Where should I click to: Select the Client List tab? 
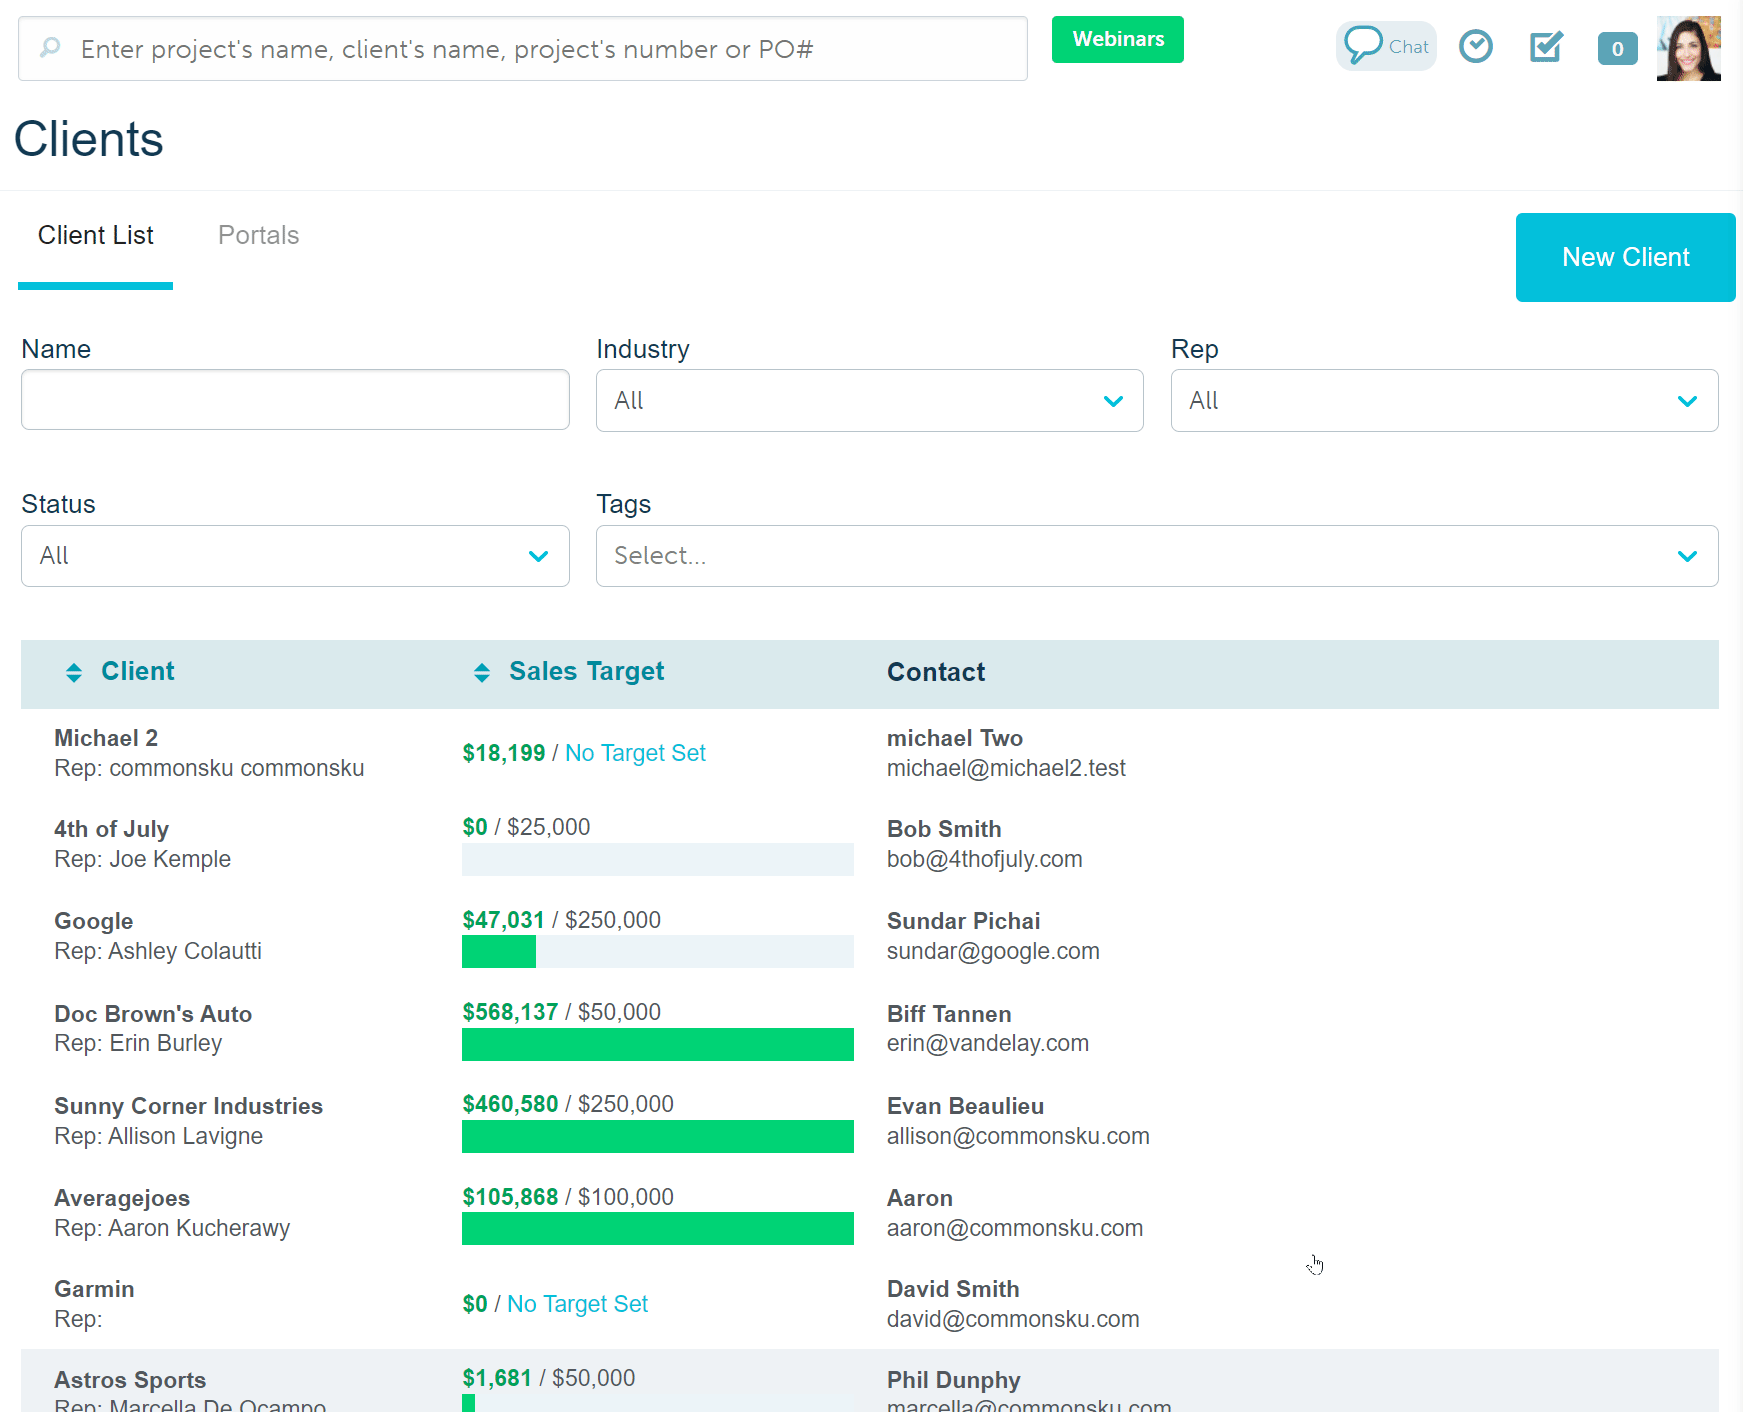[x=95, y=235]
